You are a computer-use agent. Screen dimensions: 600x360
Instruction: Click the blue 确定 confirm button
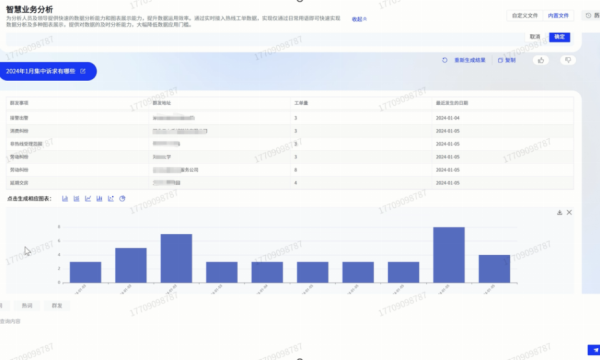tap(559, 37)
